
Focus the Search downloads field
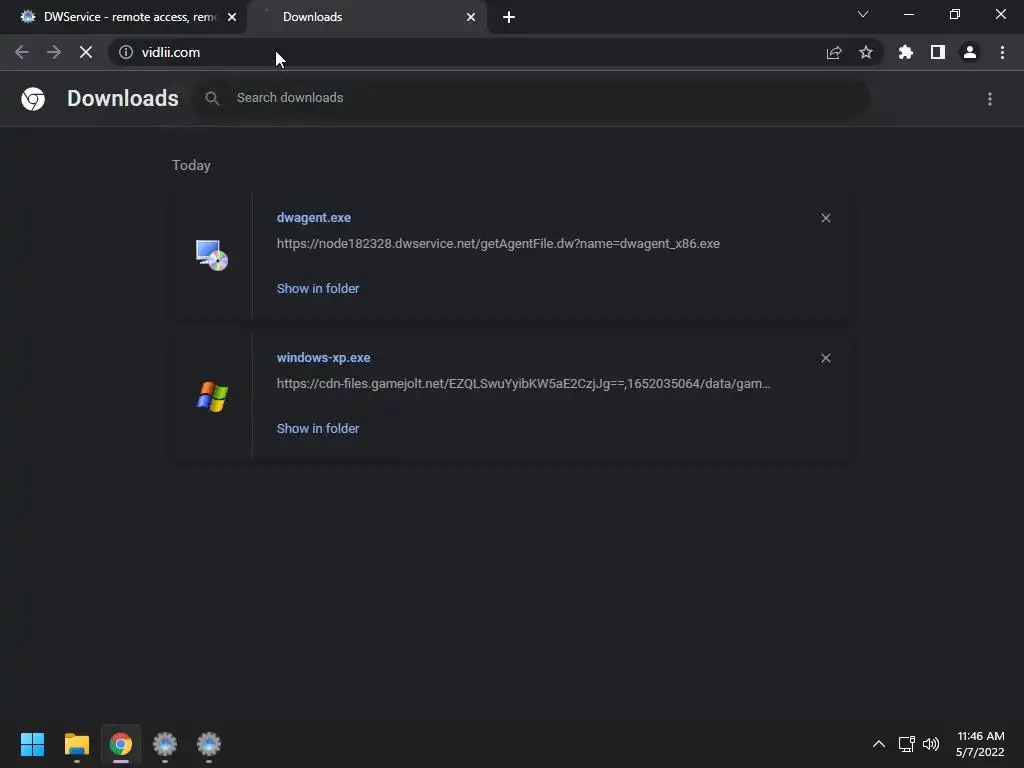[531, 98]
